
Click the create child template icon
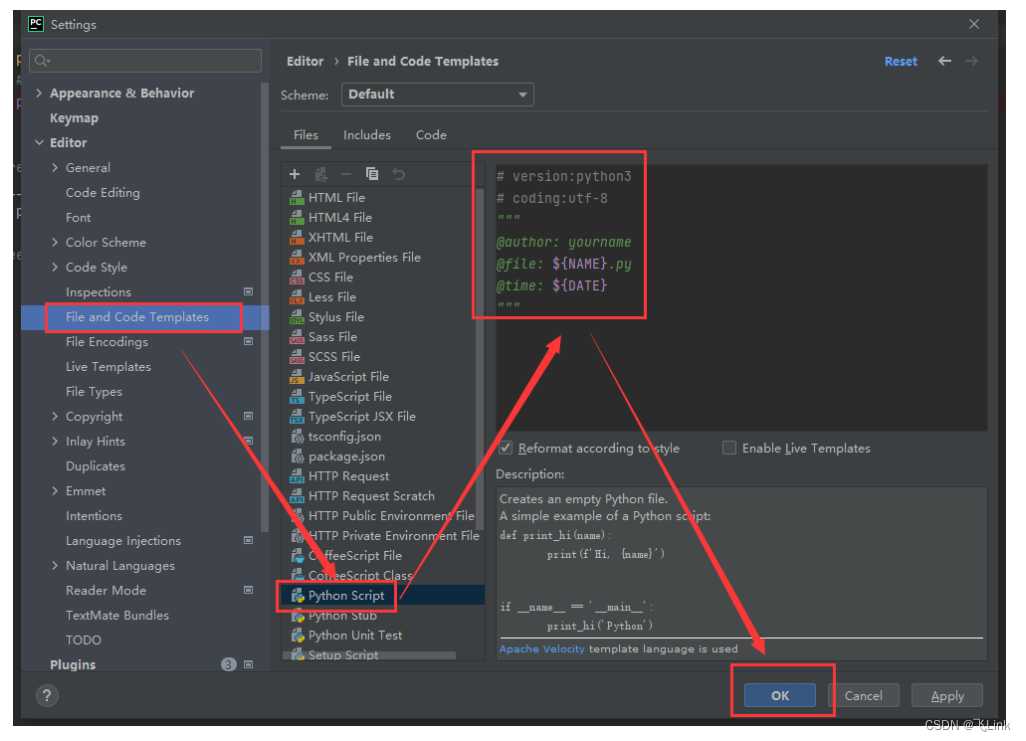point(321,174)
